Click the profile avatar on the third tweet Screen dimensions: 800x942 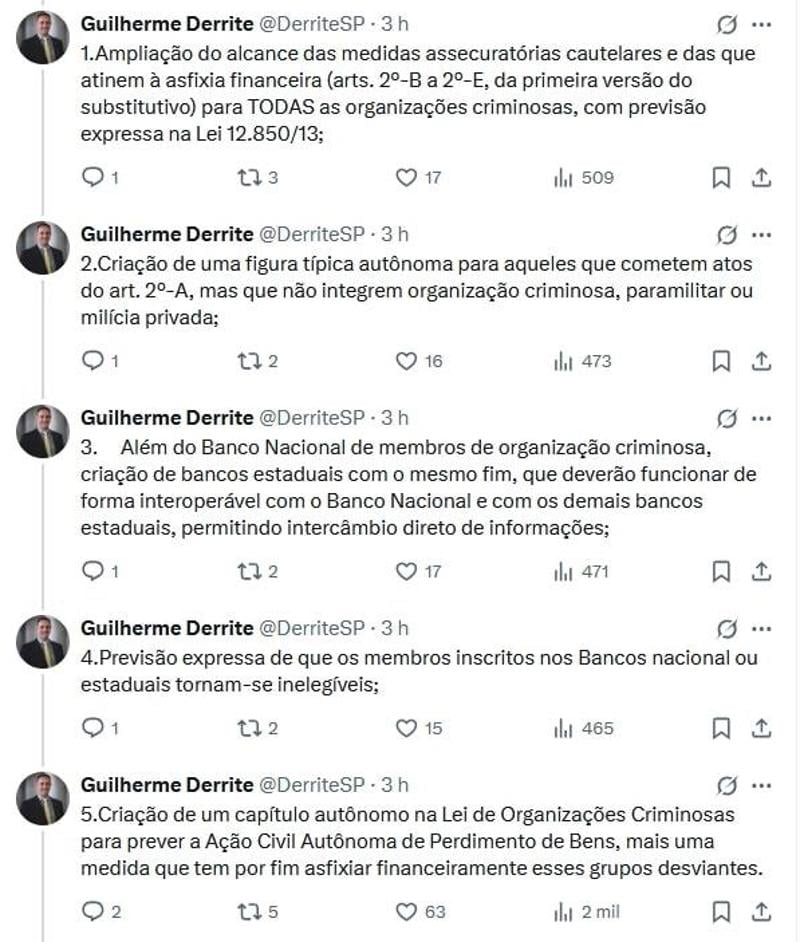coord(43,431)
